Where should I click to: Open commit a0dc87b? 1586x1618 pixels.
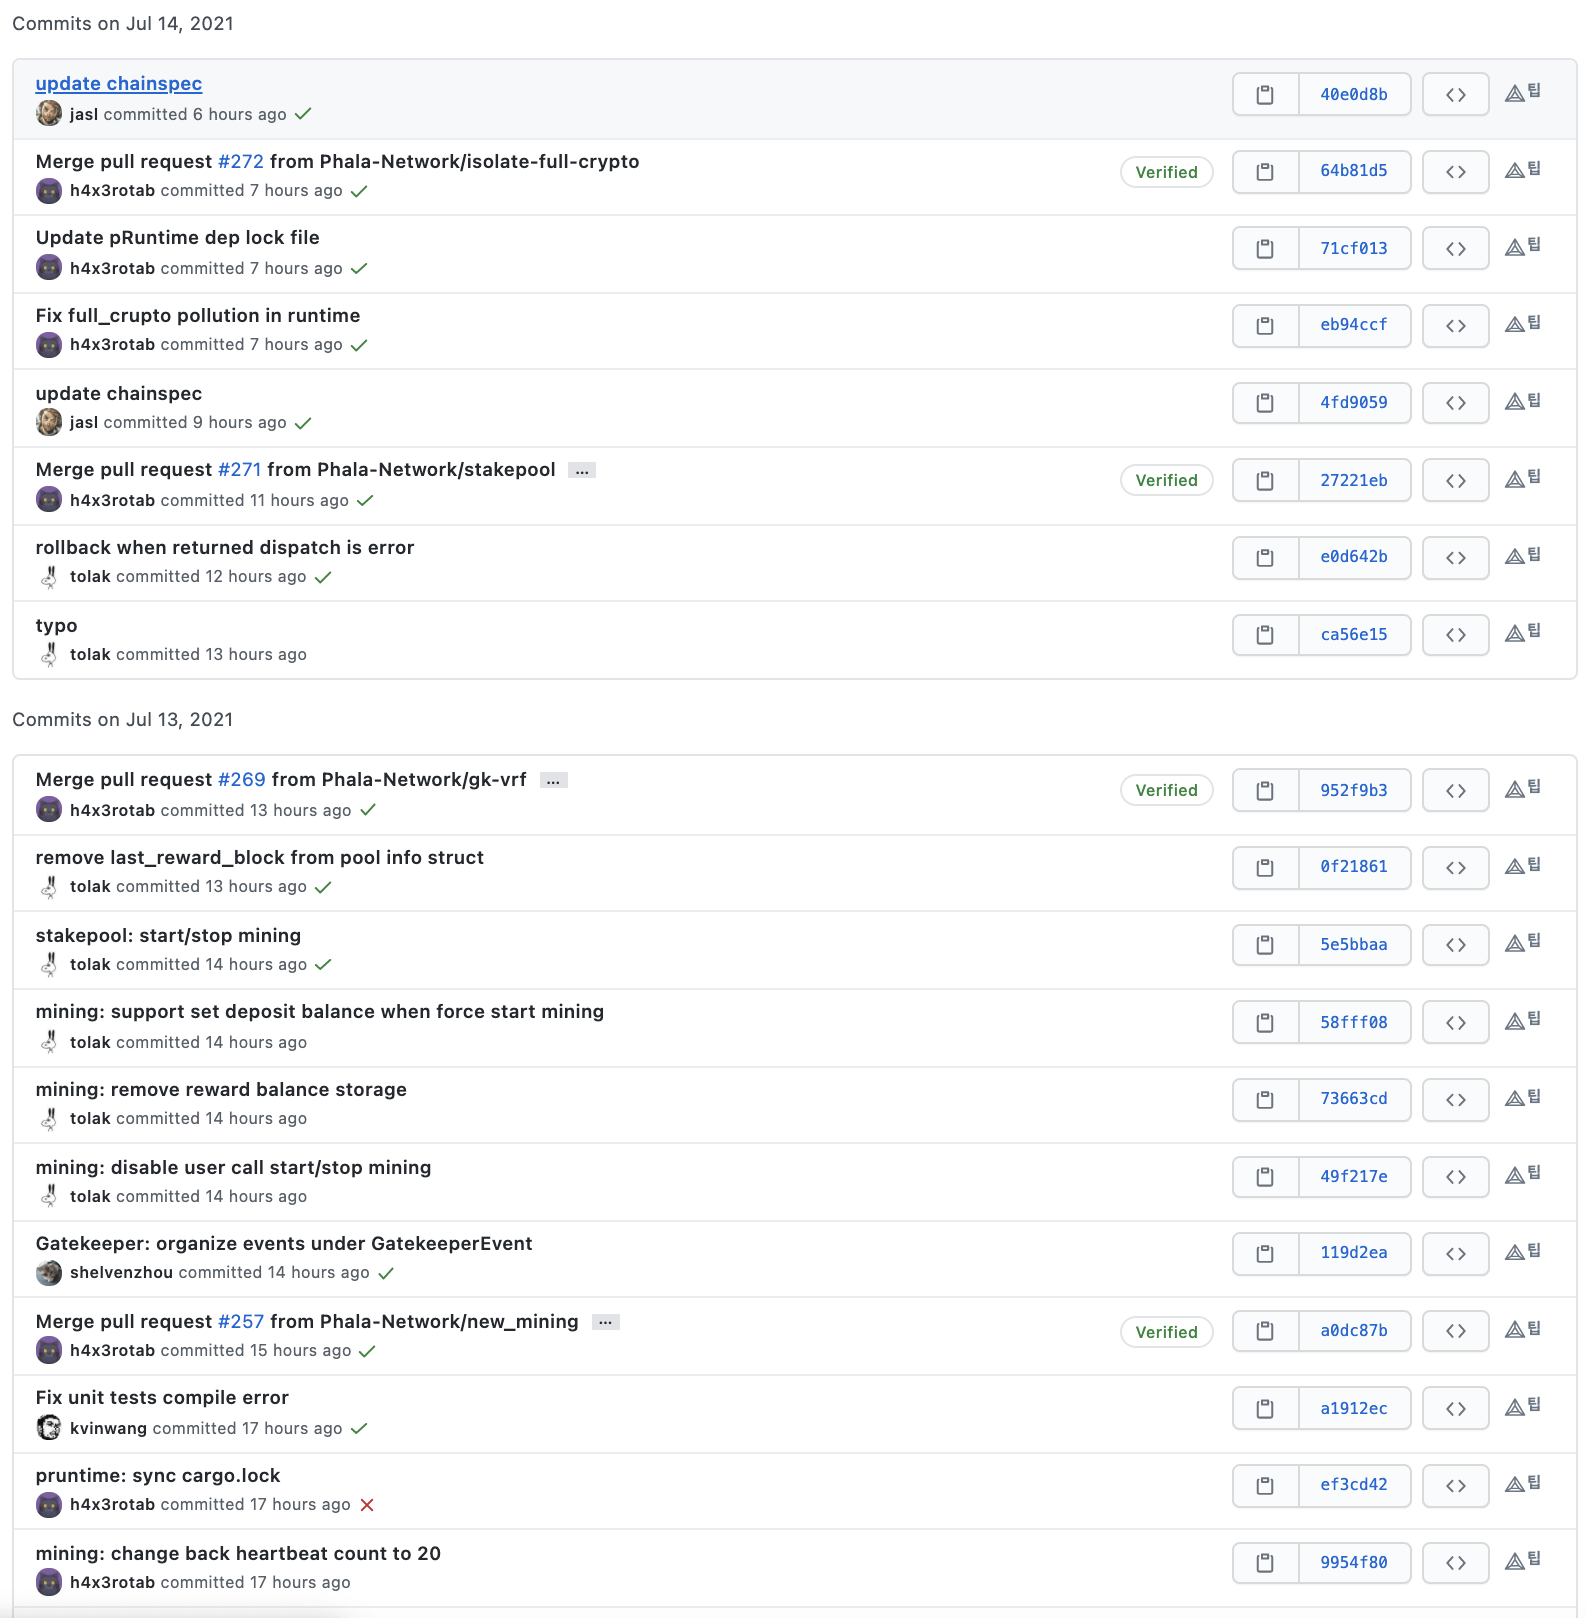(x=1354, y=1331)
